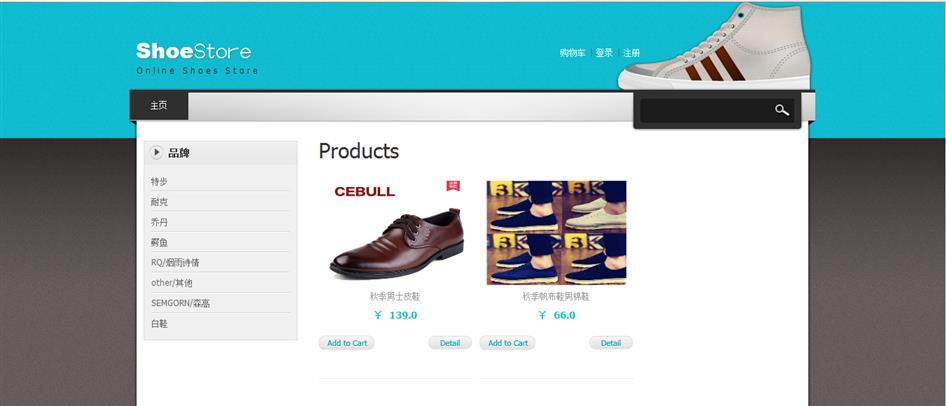Open the 购物车 shopping cart link
946x406 pixels.
pyautogui.click(x=572, y=53)
